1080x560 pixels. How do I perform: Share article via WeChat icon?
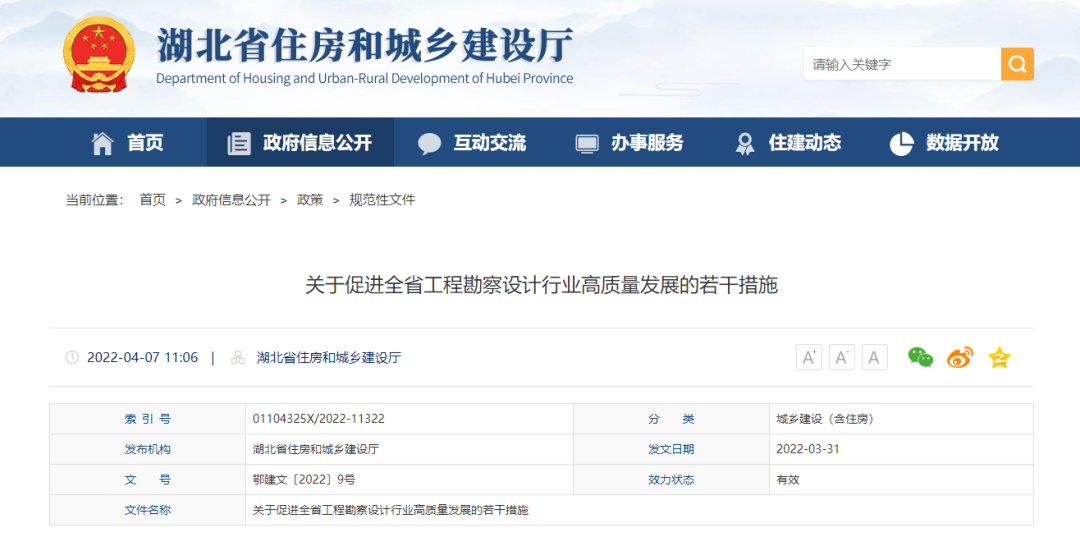pyautogui.click(x=920, y=357)
